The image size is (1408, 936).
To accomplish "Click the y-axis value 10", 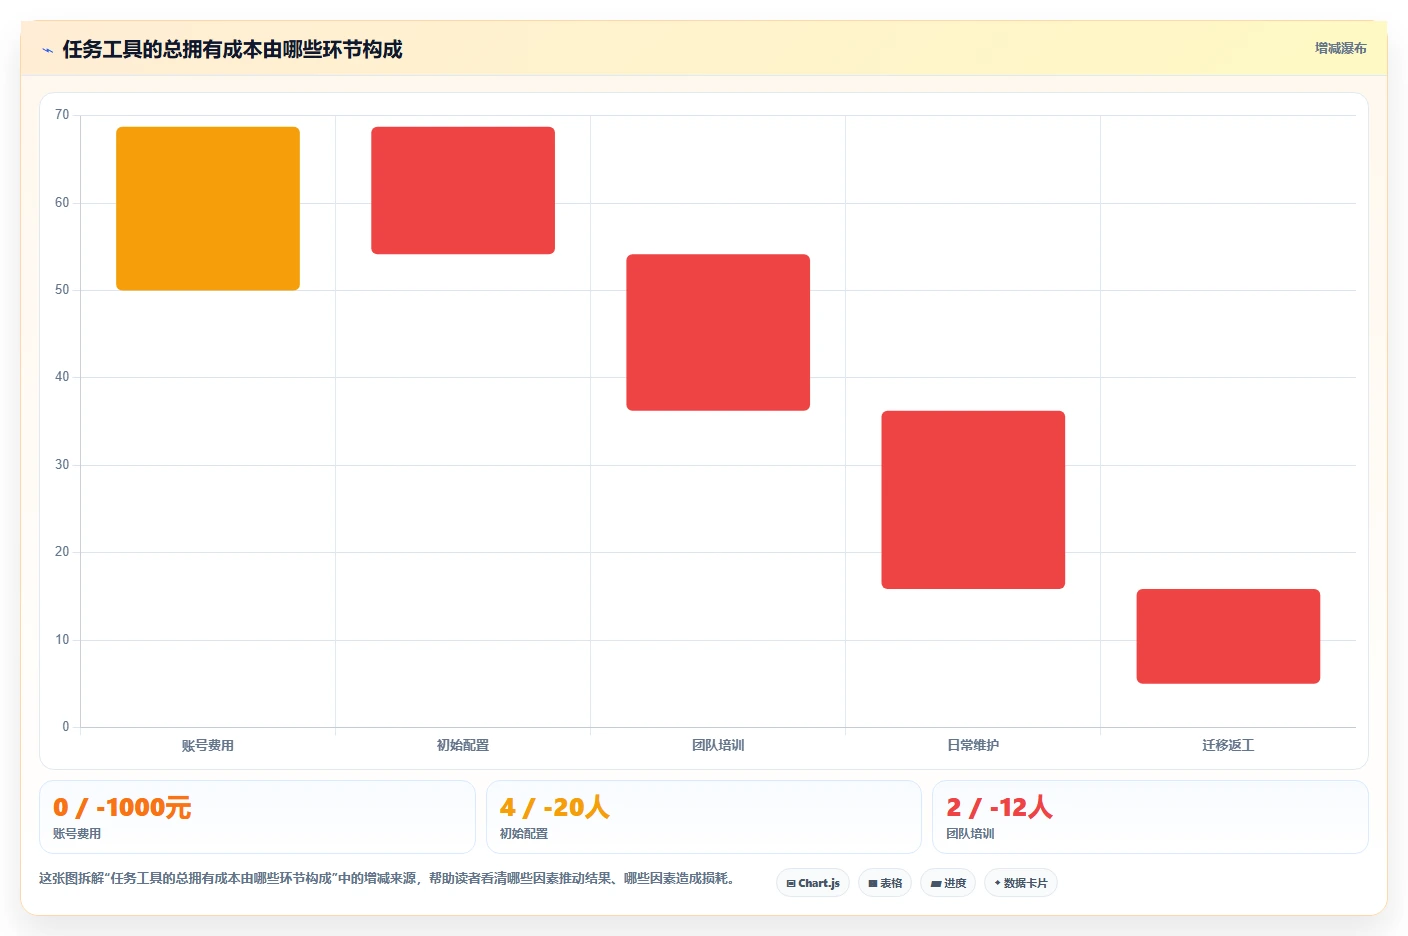I will point(62,640).
